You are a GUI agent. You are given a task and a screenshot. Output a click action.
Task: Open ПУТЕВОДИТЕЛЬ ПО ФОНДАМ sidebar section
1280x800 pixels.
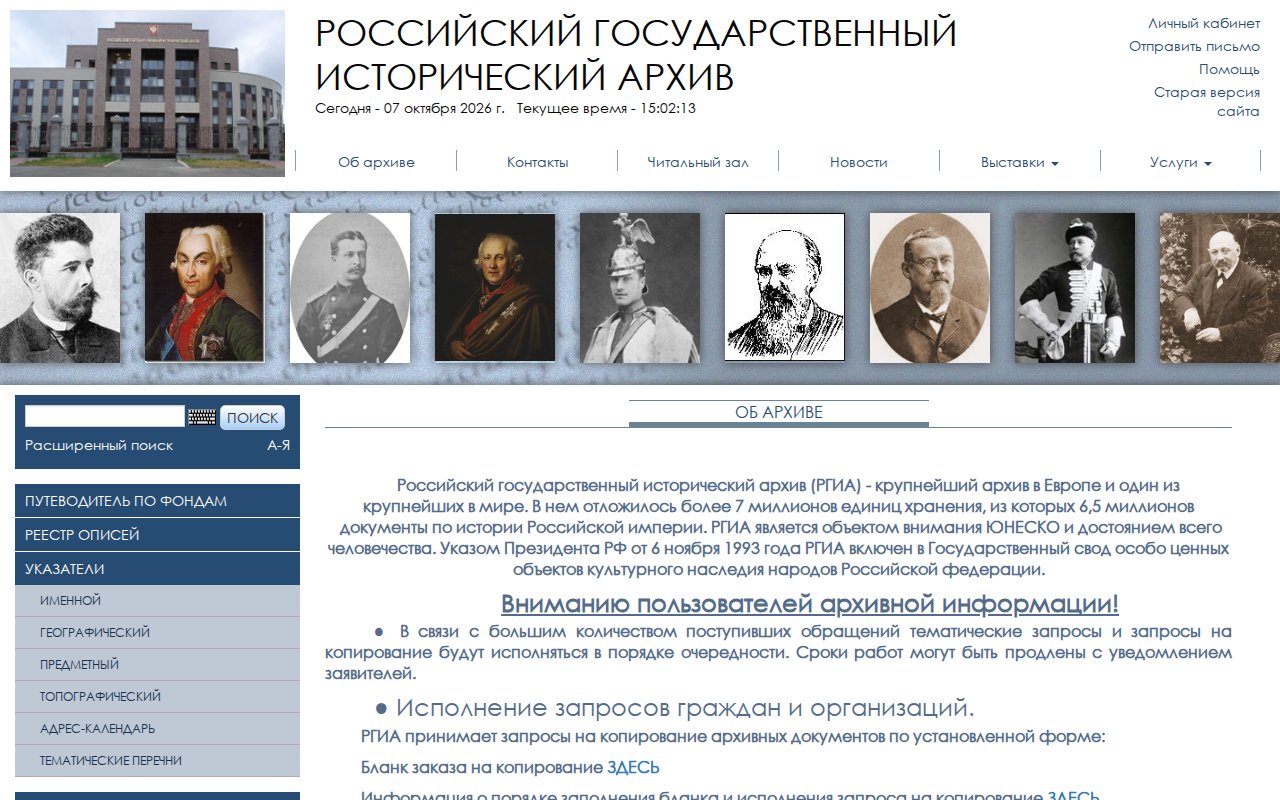(x=157, y=501)
